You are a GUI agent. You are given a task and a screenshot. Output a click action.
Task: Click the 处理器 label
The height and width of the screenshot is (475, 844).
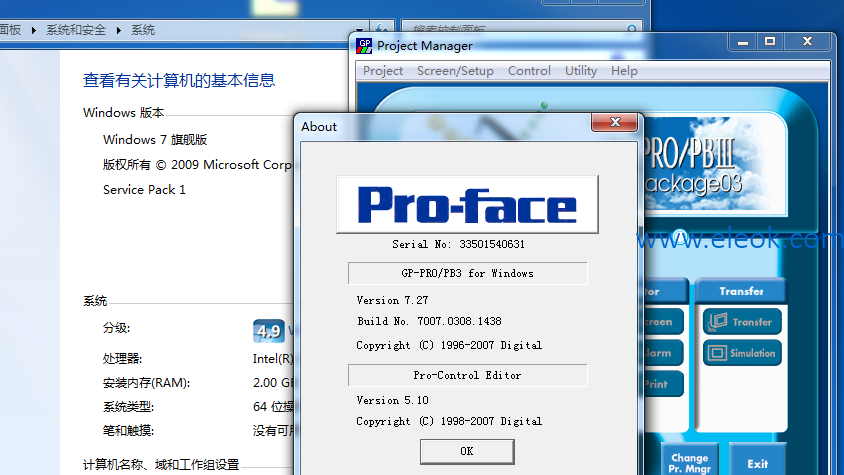point(122,359)
